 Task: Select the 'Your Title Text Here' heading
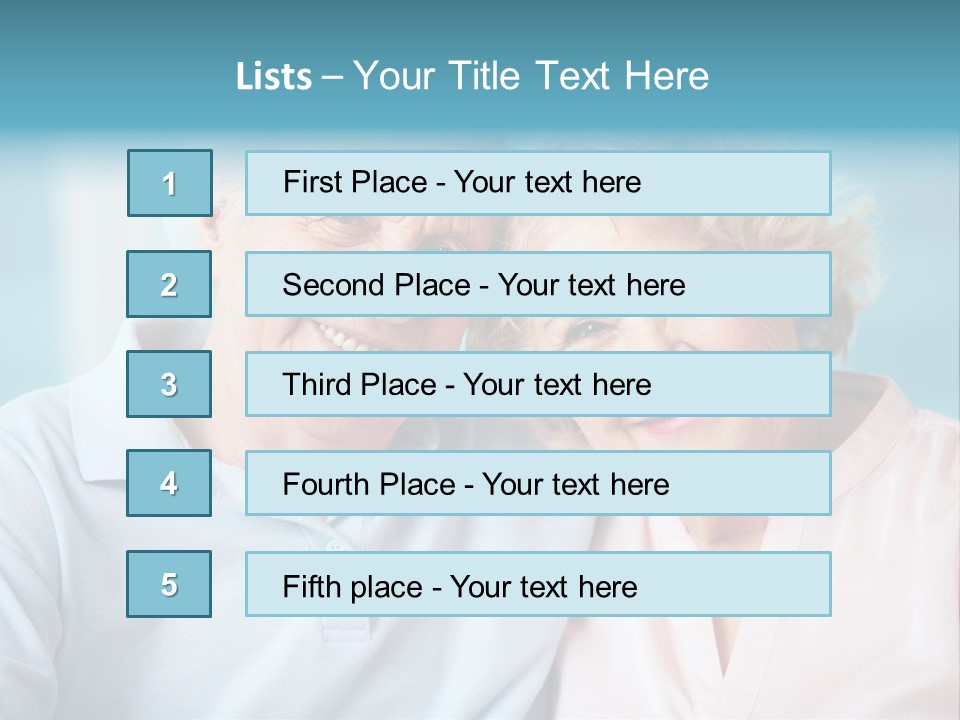point(530,76)
